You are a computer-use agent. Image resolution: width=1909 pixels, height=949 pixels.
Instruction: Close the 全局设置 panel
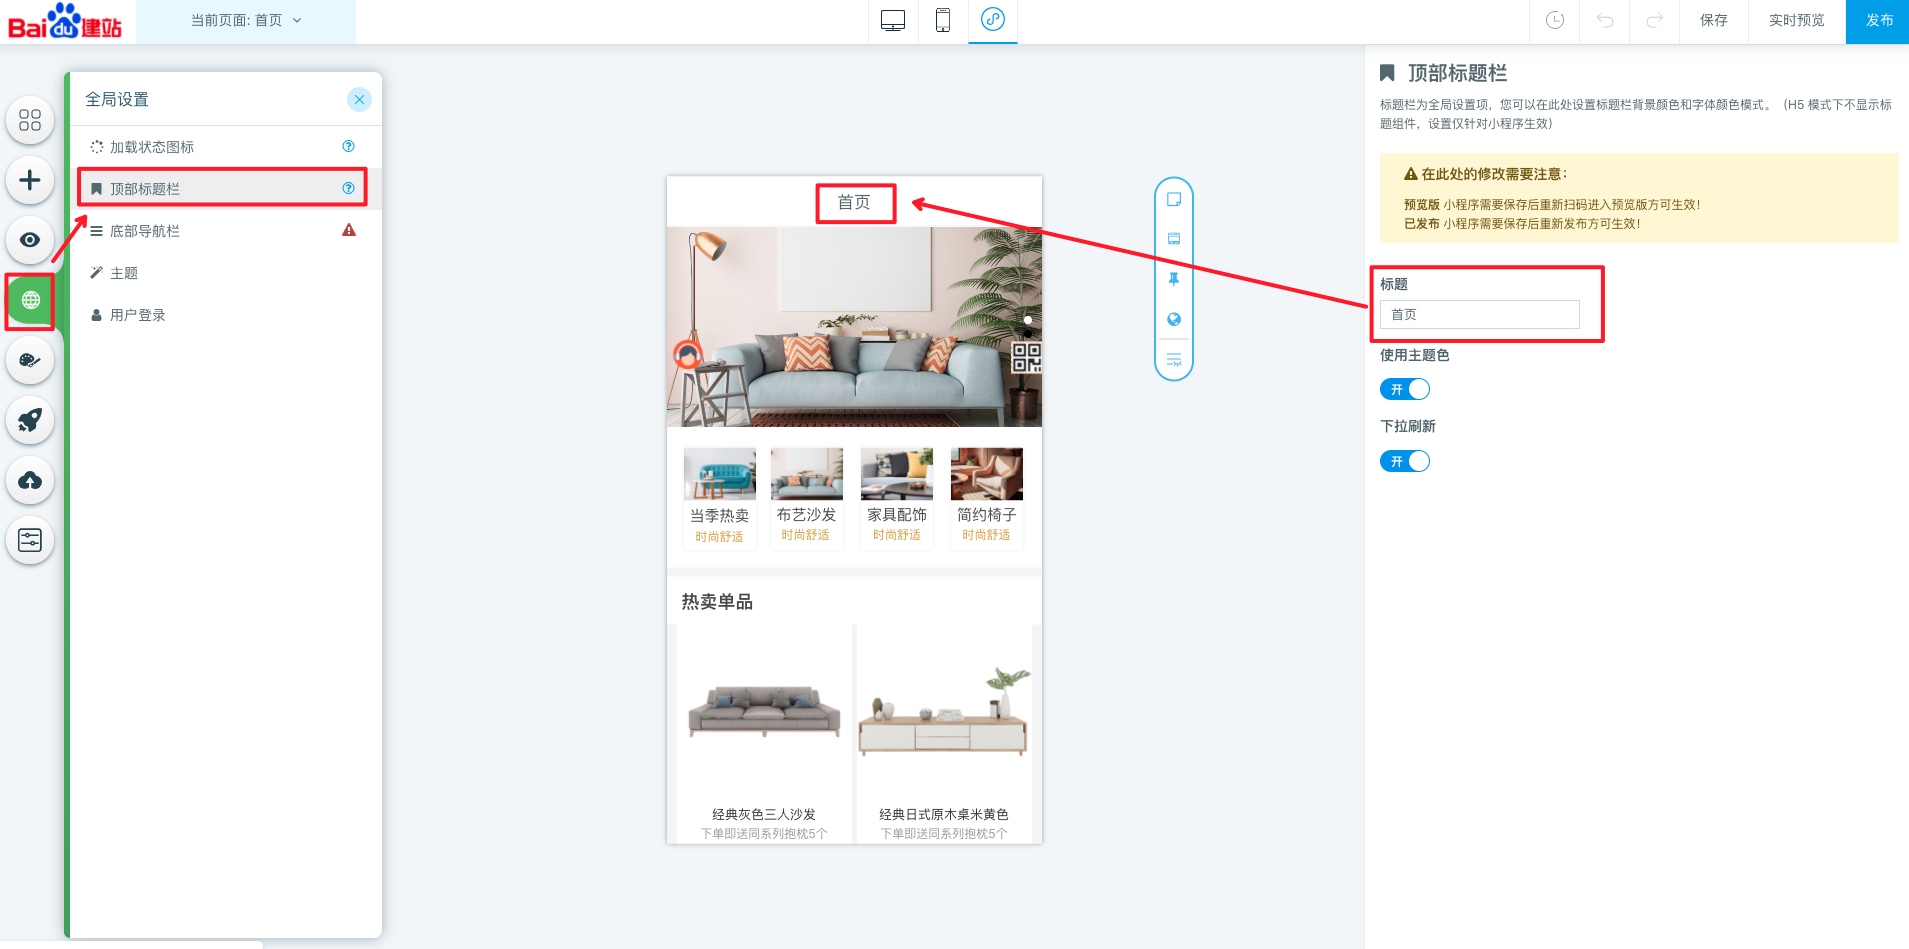pos(359,99)
